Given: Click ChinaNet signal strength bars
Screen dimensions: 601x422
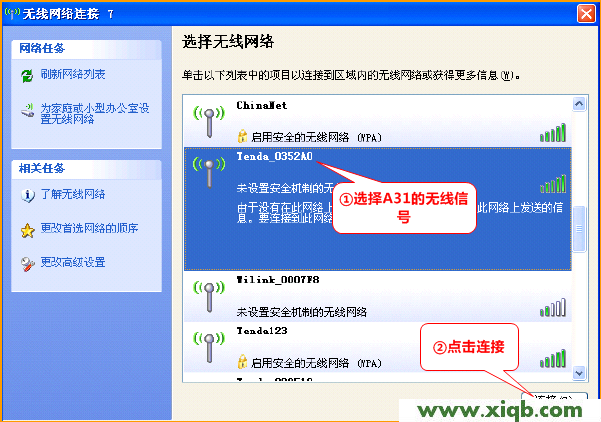Looking at the screenshot, I should [x=553, y=132].
